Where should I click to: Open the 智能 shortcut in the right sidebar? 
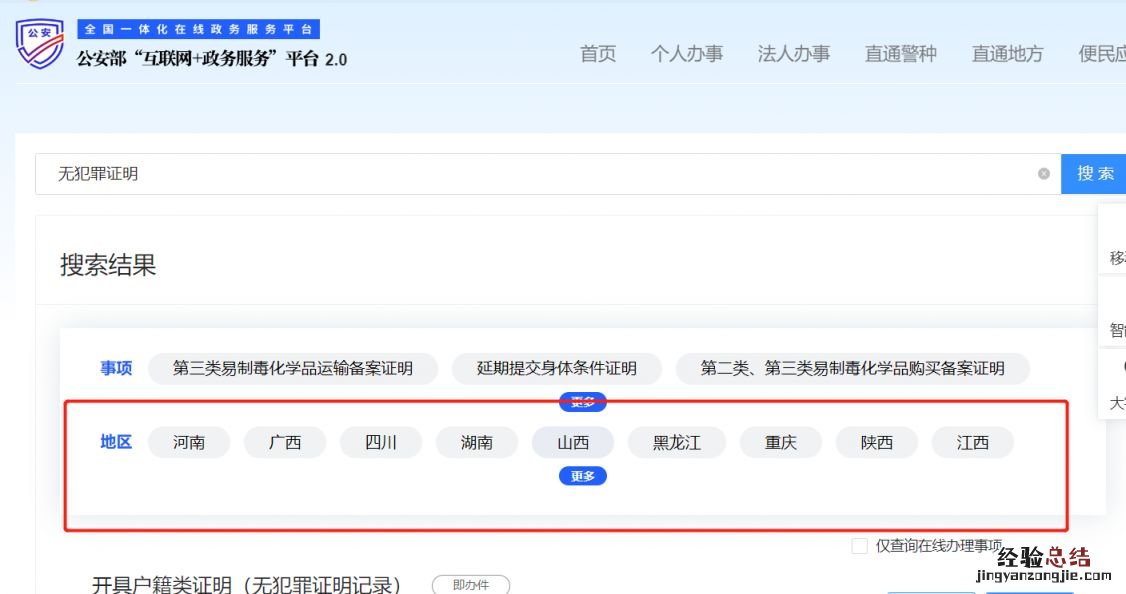(1116, 330)
